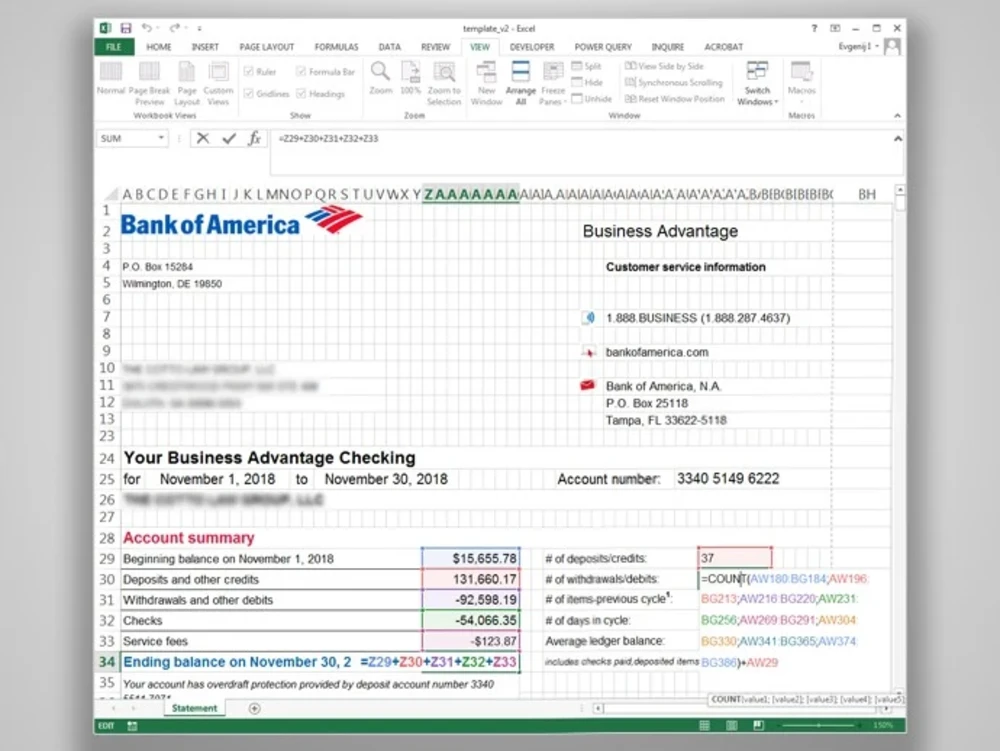Switch to the DEVELOPER tab
The image size is (1000, 751).
(x=532, y=47)
